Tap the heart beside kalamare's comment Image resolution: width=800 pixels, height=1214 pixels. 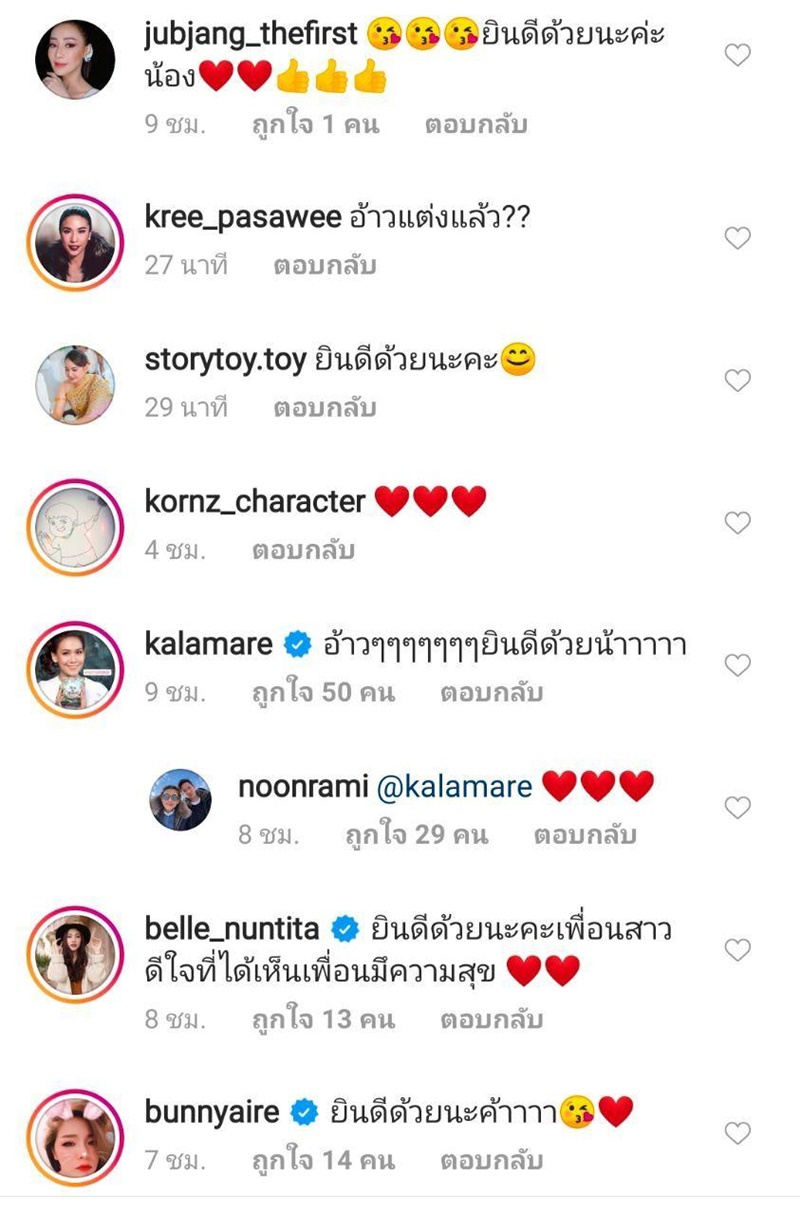(737, 665)
